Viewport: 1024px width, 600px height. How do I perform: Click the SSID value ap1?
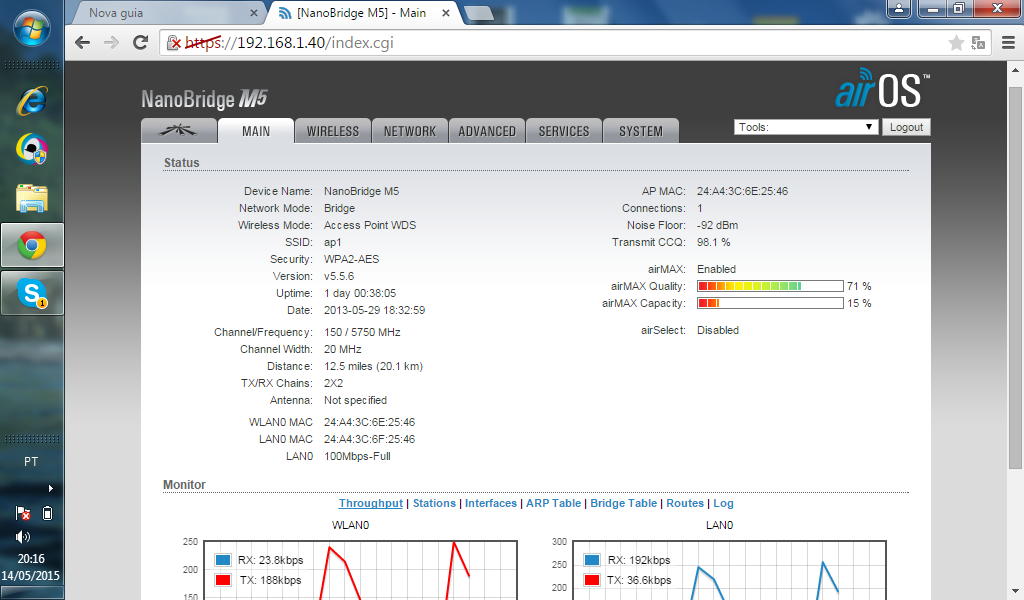[x=332, y=242]
